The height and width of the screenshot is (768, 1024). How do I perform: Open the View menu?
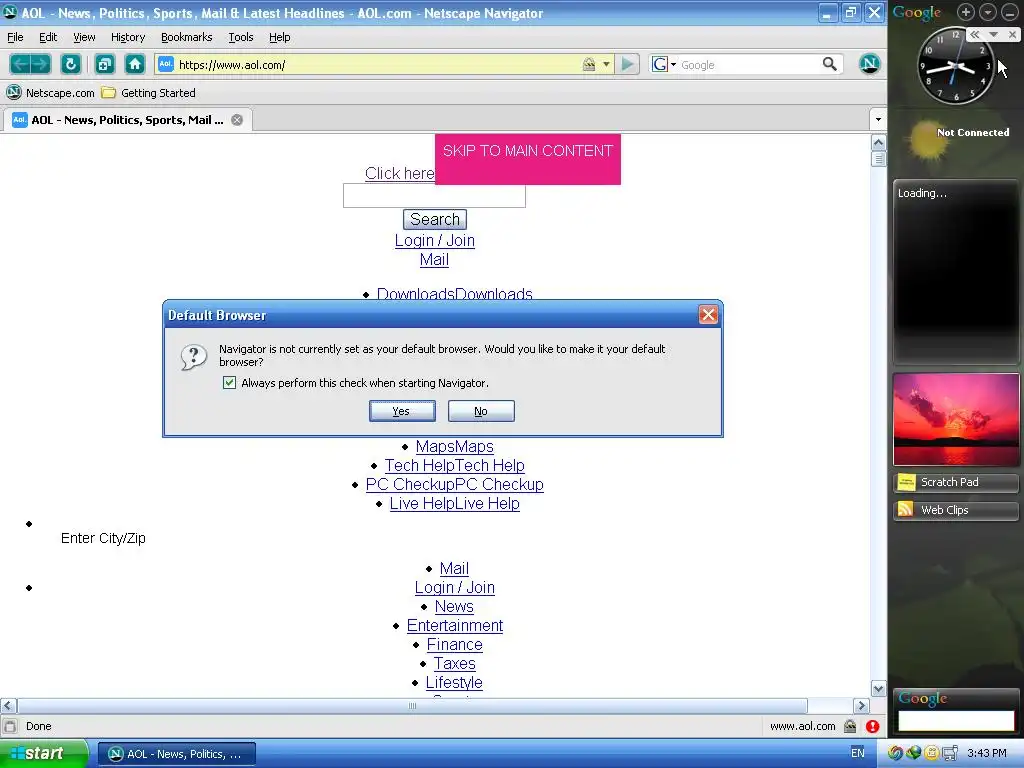point(84,37)
